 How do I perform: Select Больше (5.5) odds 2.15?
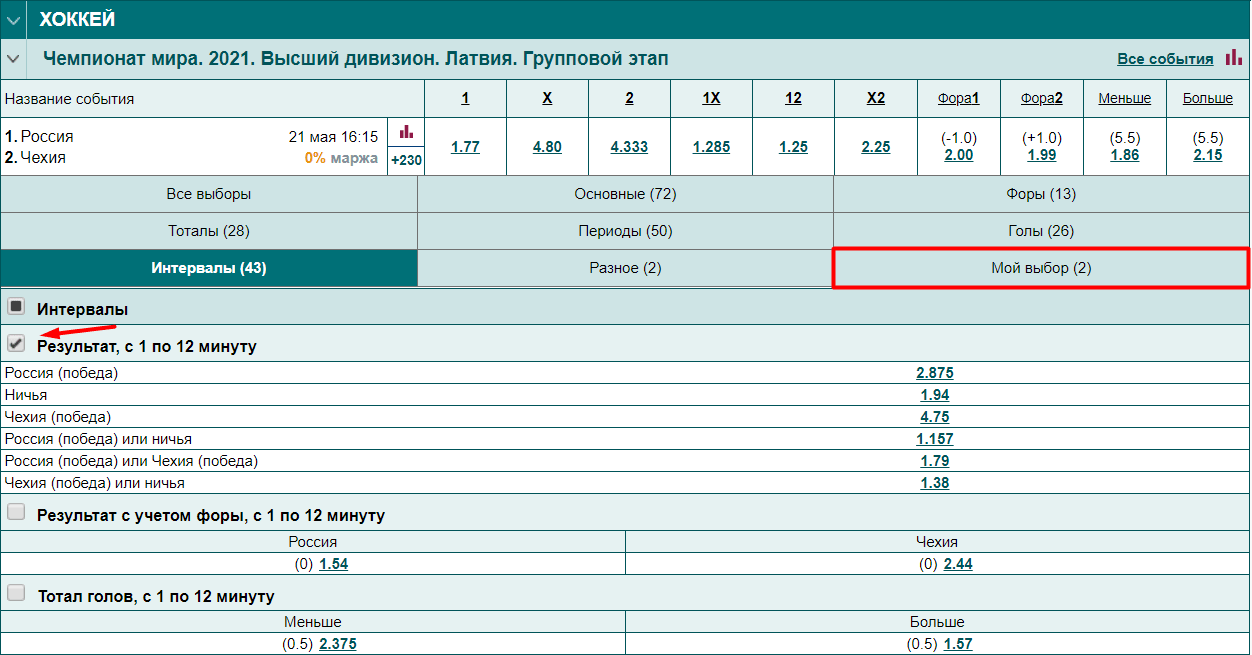click(1207, 155)
